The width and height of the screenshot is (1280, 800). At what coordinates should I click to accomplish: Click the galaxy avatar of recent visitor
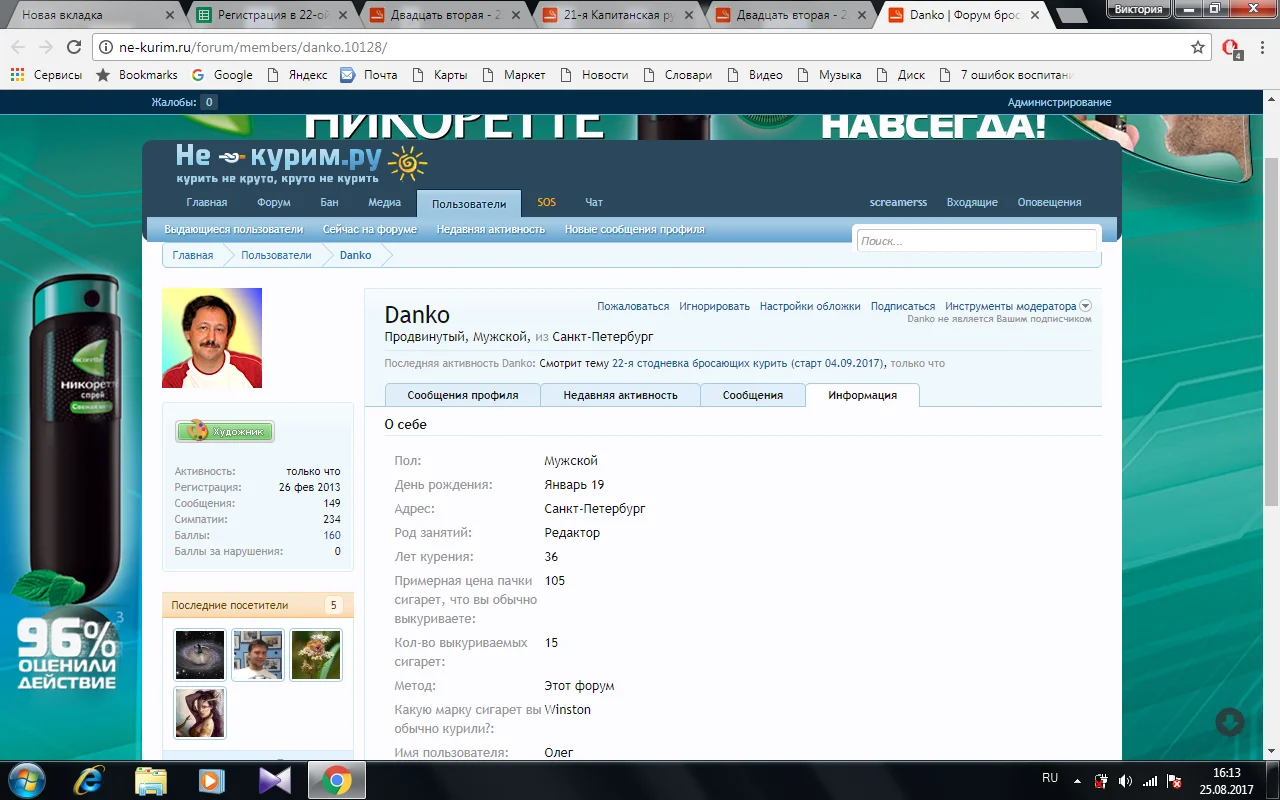click(200, 655)
